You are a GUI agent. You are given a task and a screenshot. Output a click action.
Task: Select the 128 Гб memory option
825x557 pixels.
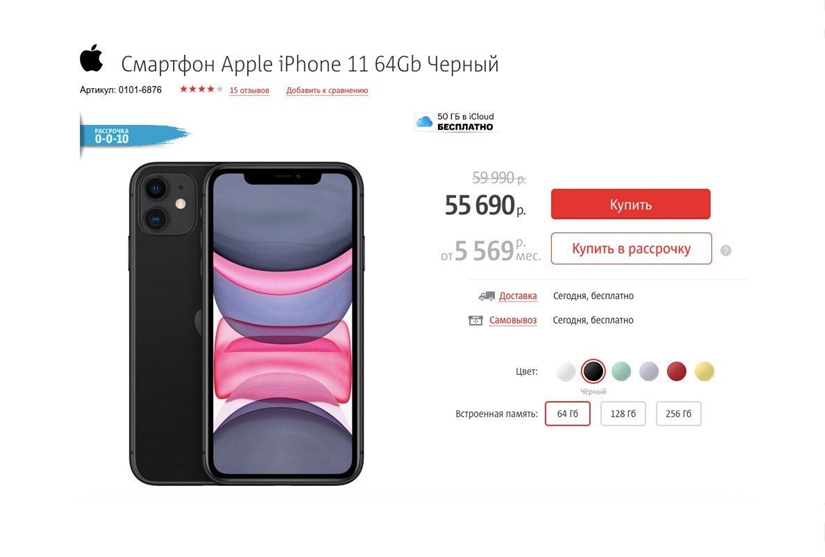[623, 414]
